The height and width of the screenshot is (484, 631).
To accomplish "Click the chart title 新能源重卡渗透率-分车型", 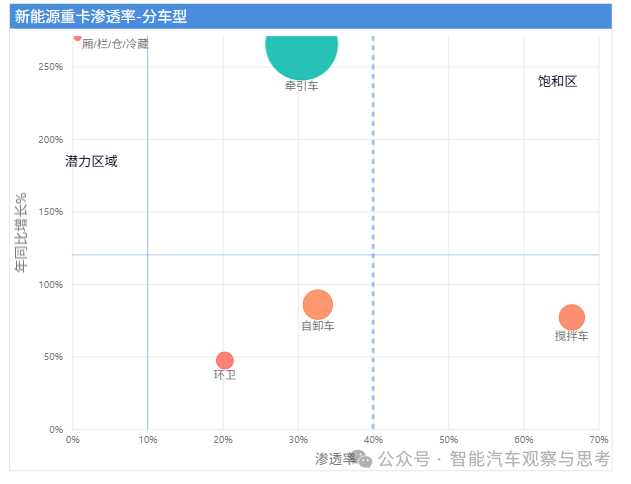I will click(x=101, y=17).
